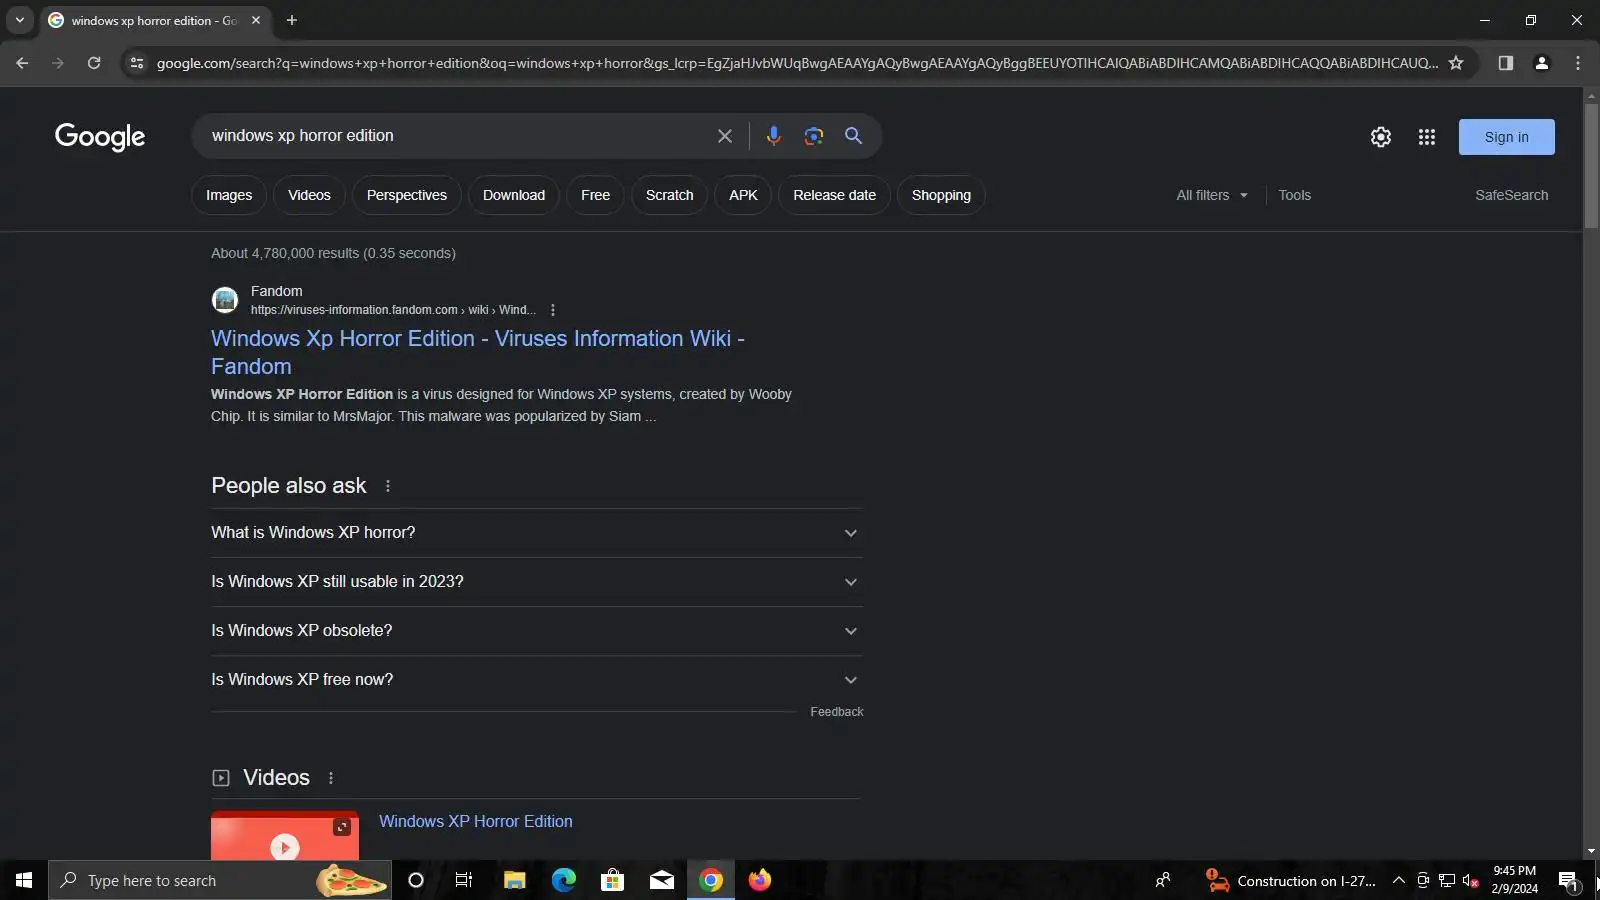
Task: Search by image with Google Lens
Action: 814,136
